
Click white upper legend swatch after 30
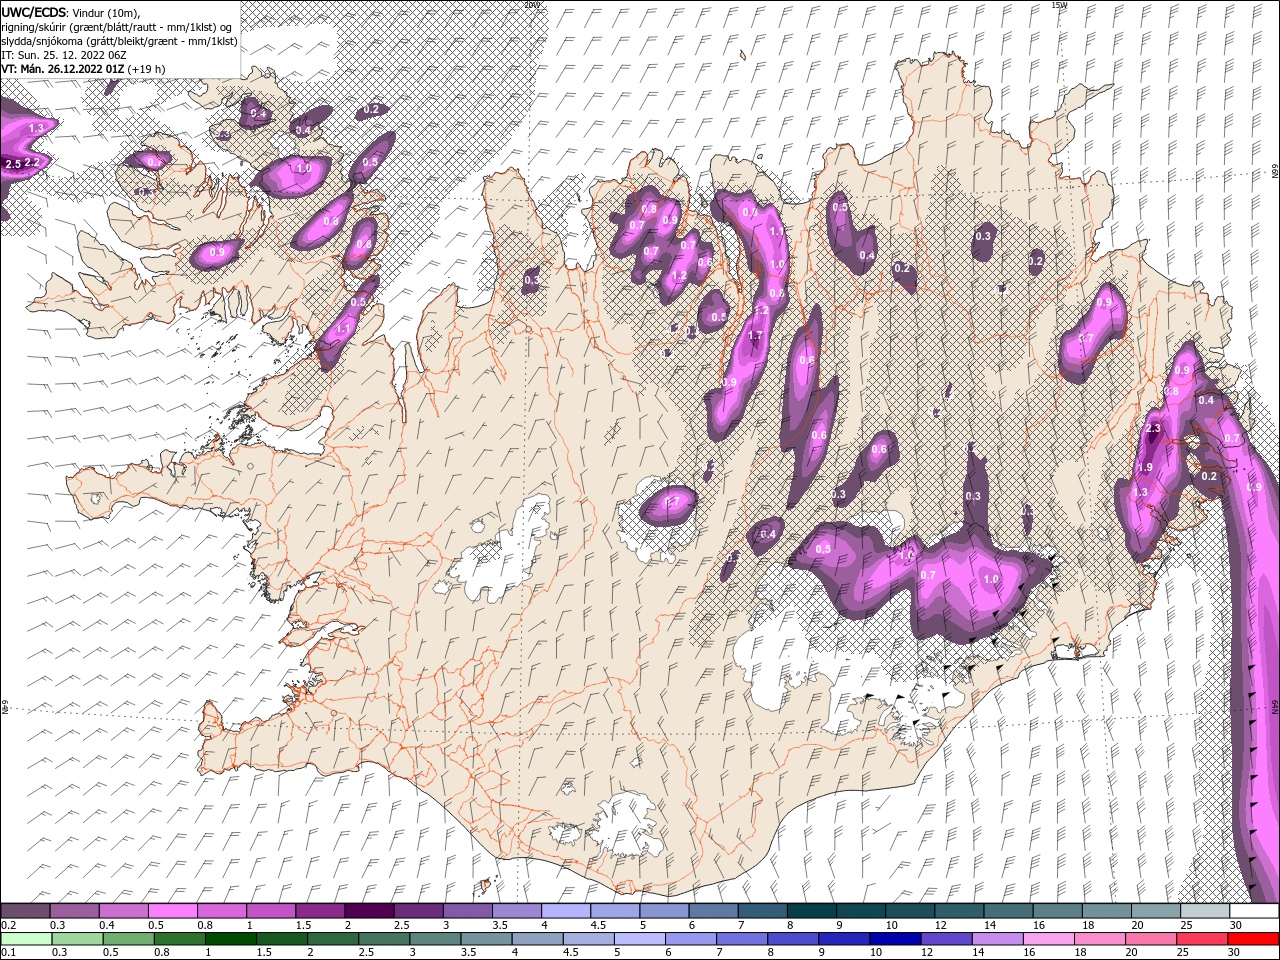[1254, 911]
